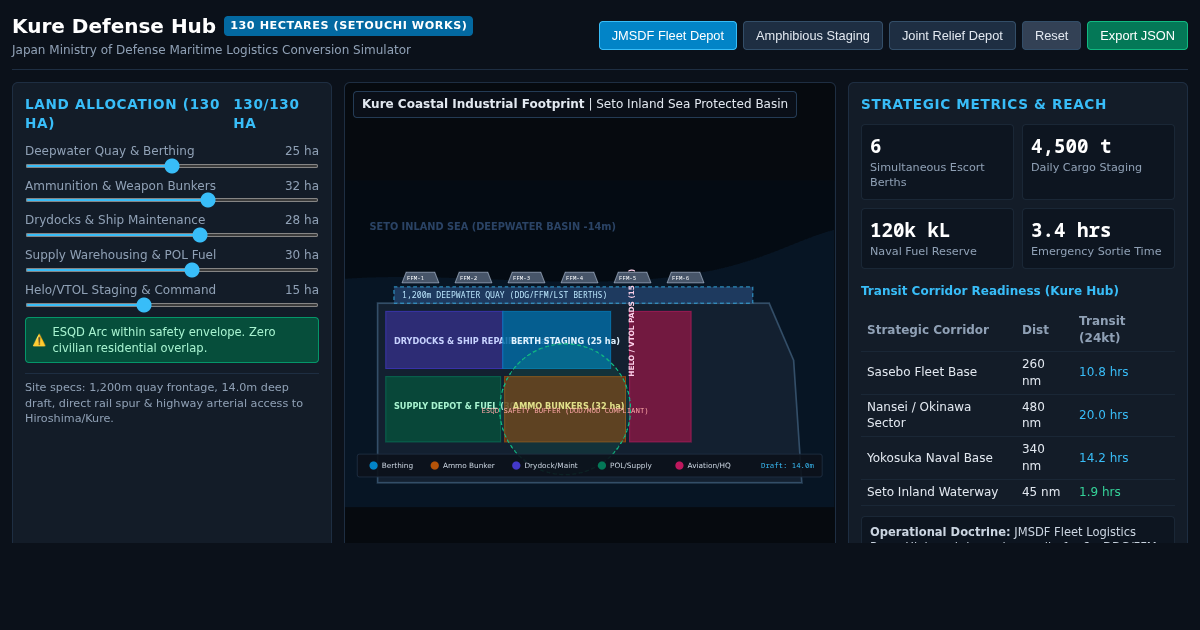Viewport: 1200px width, 630px height.
Task: Select the FFM-1 ship marker
Action: [x=420, y=278]
